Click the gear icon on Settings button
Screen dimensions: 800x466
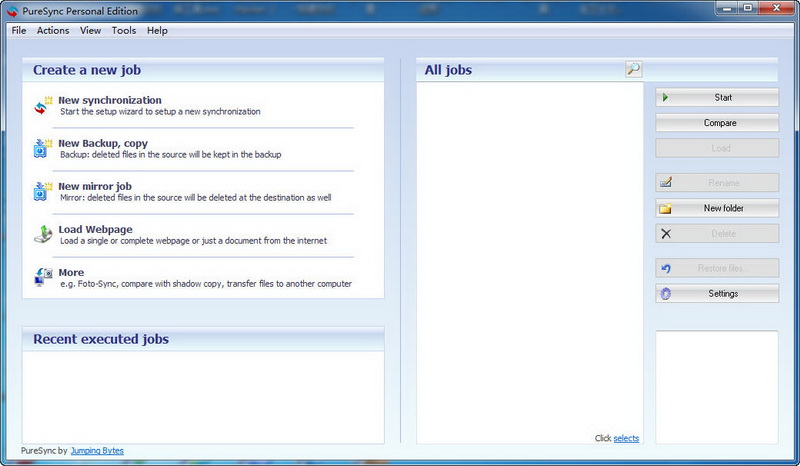coord(666,293)
